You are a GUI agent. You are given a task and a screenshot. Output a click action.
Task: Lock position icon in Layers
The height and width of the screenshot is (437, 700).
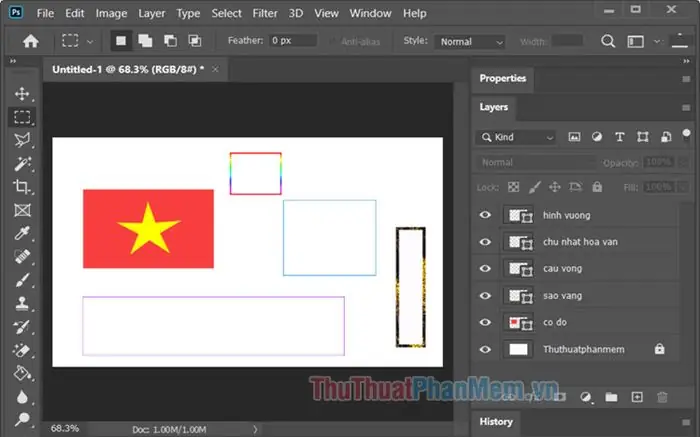pyautogui.click(x=554, y=187)
